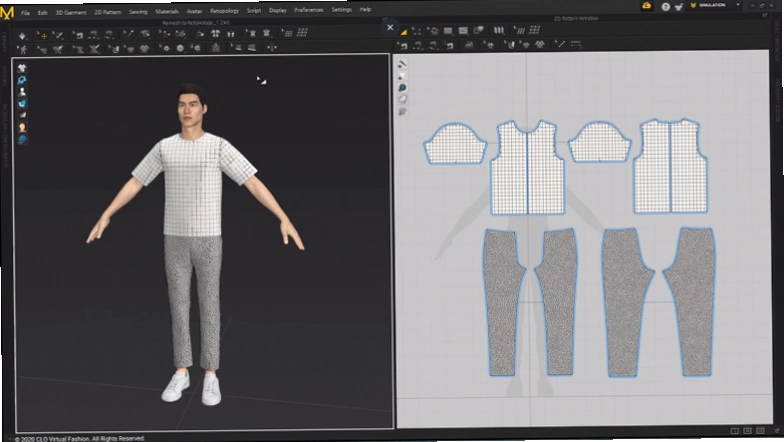Select the left sleeve pattern piece
This screenshot has width=784, height=442.
455,144
